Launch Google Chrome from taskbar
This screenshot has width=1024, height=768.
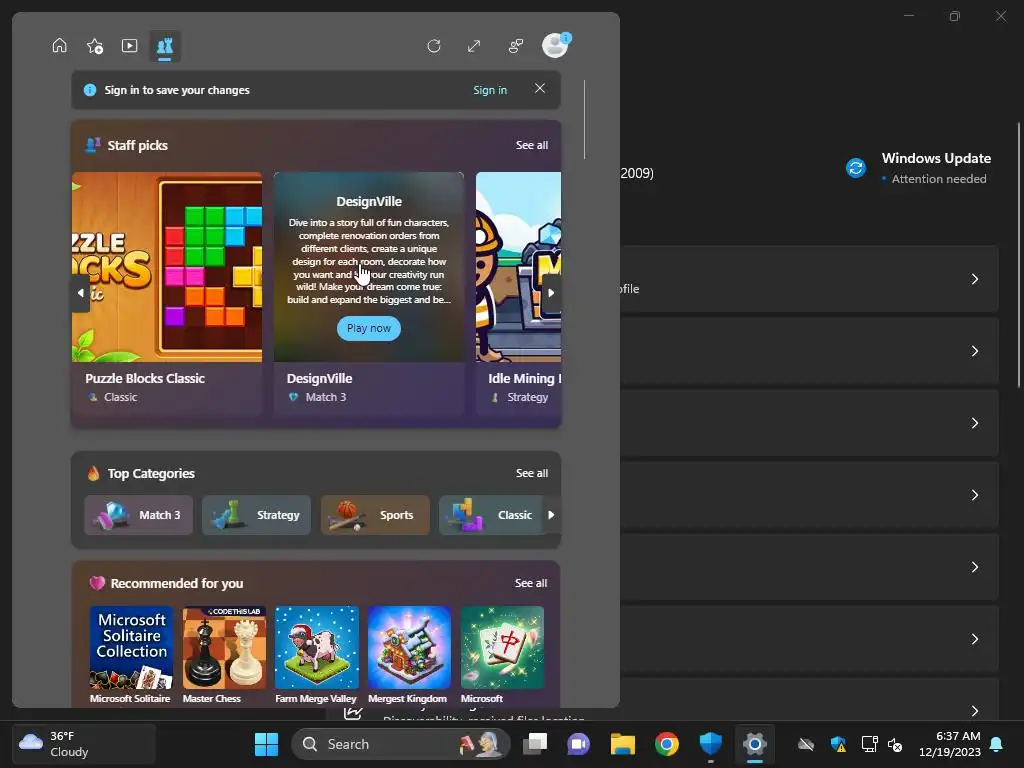[x=667, y=744]
